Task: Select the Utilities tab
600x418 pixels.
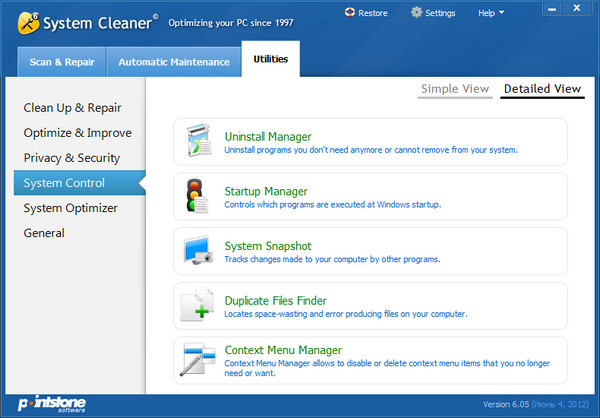Action: click(x=270, y=60)
